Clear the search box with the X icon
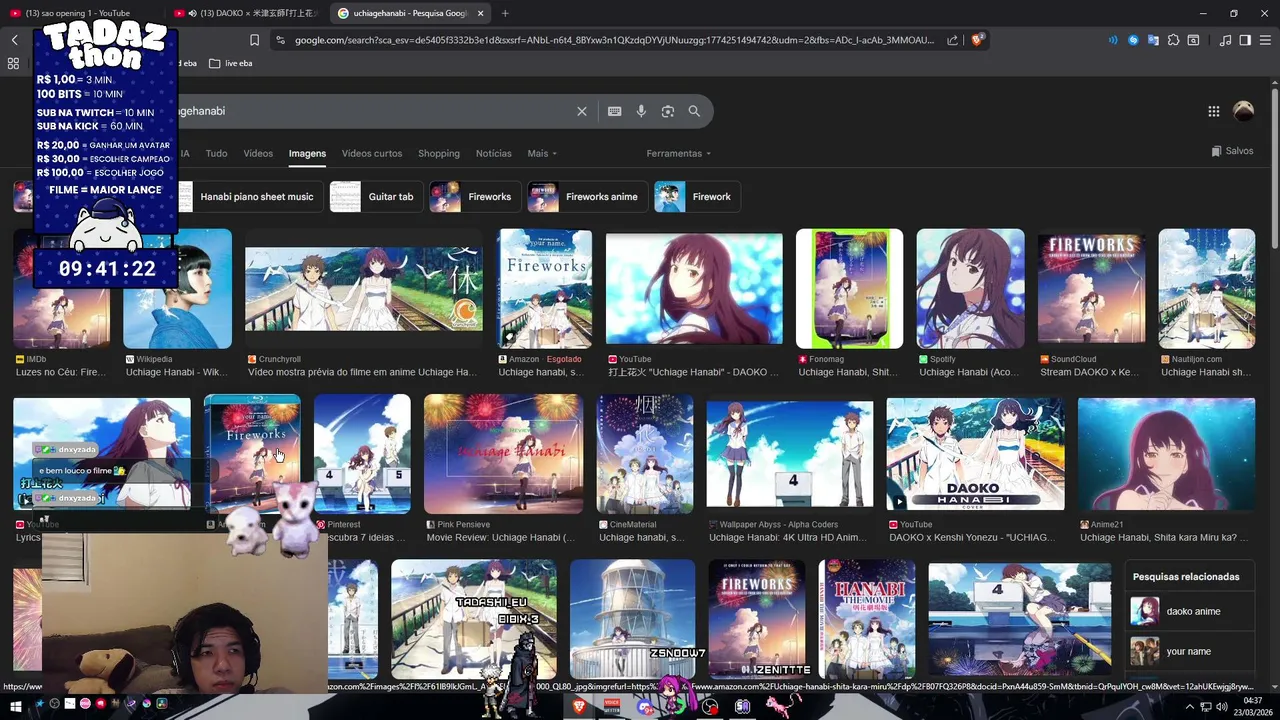 582,111
